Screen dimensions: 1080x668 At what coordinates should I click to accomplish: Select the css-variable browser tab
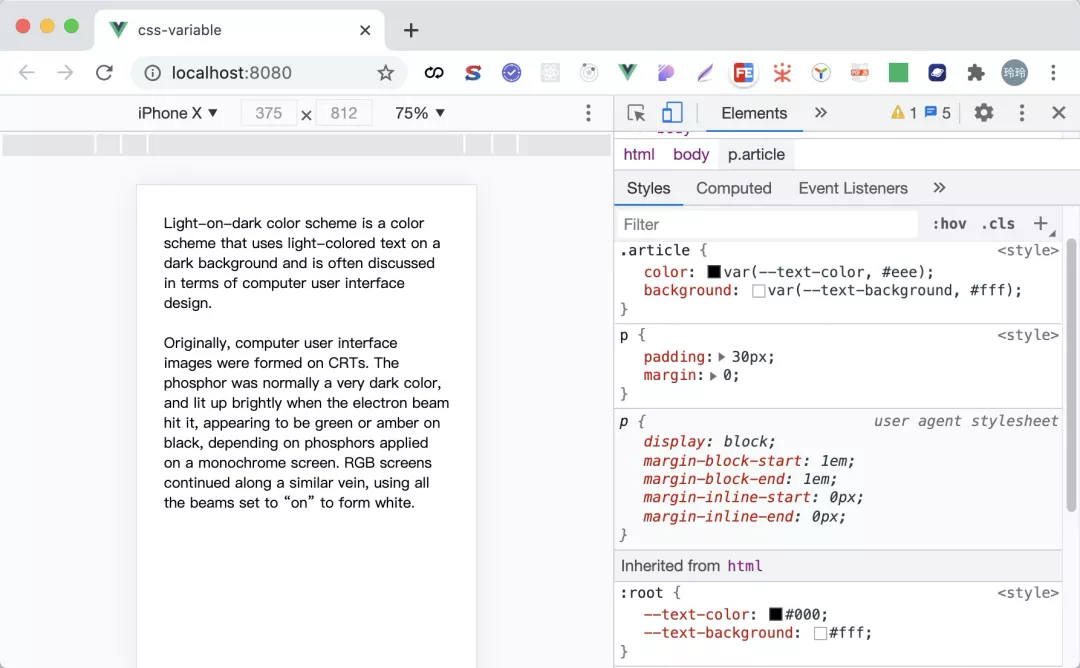[239, 30]
